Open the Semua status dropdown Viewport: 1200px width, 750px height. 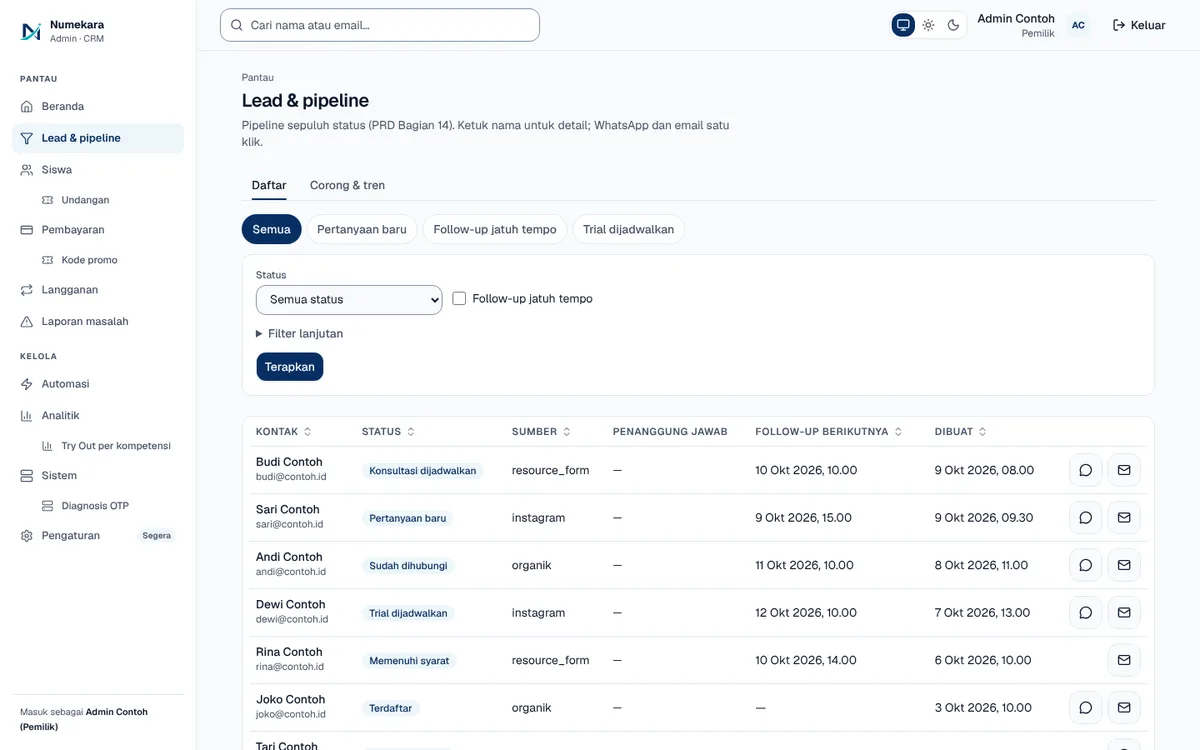[349, 300]
